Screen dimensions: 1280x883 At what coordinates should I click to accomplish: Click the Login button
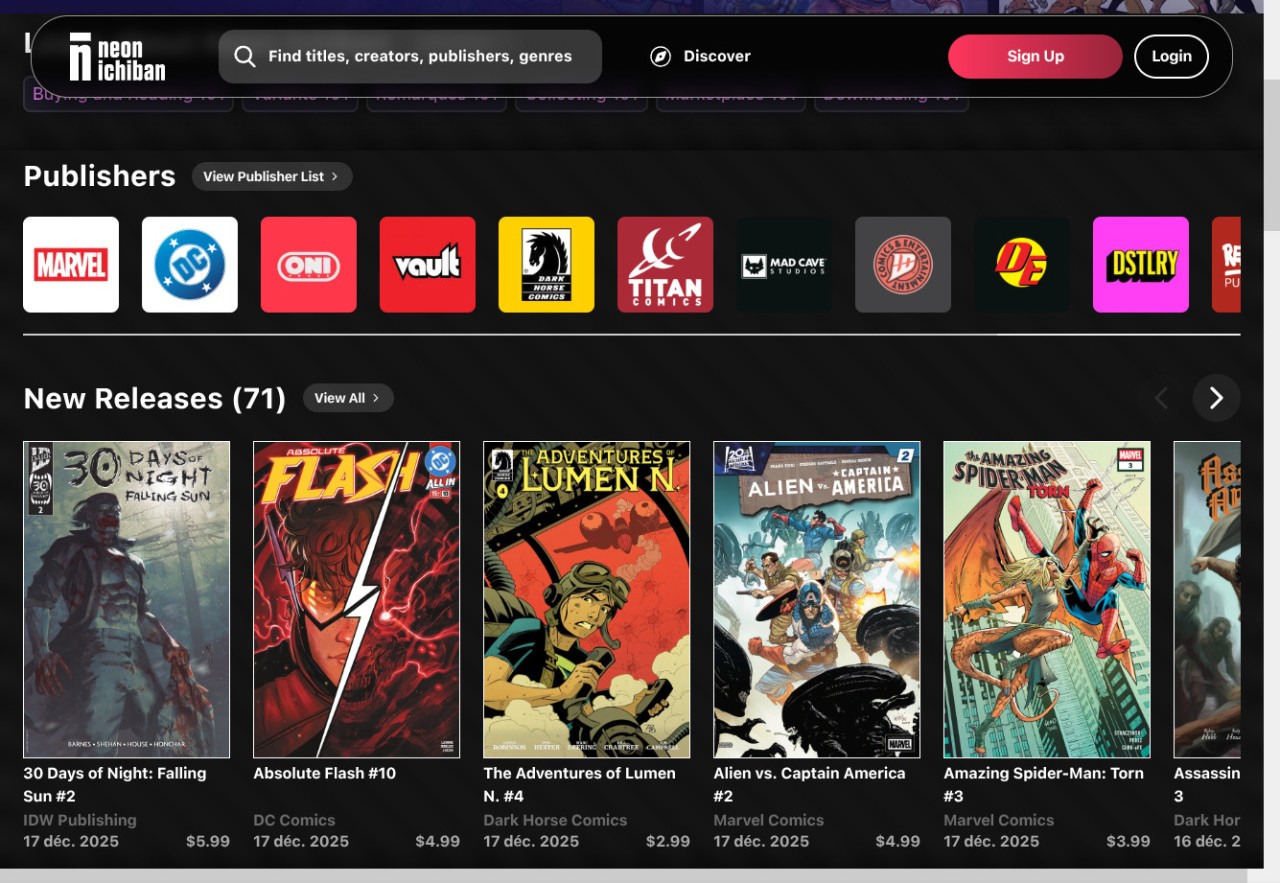point(1171,56)
